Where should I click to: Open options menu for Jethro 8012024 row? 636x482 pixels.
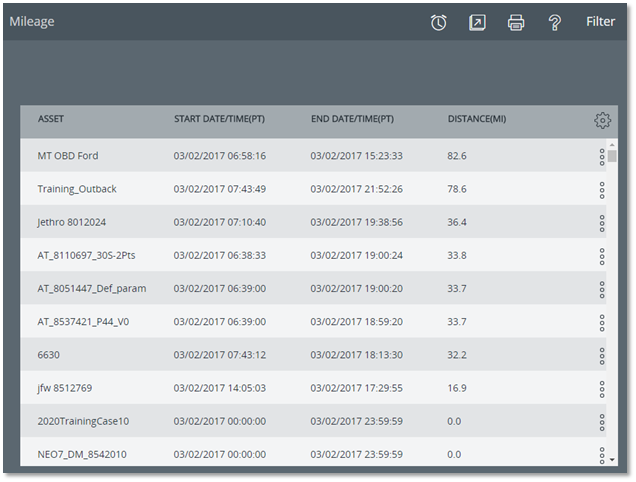602,224
